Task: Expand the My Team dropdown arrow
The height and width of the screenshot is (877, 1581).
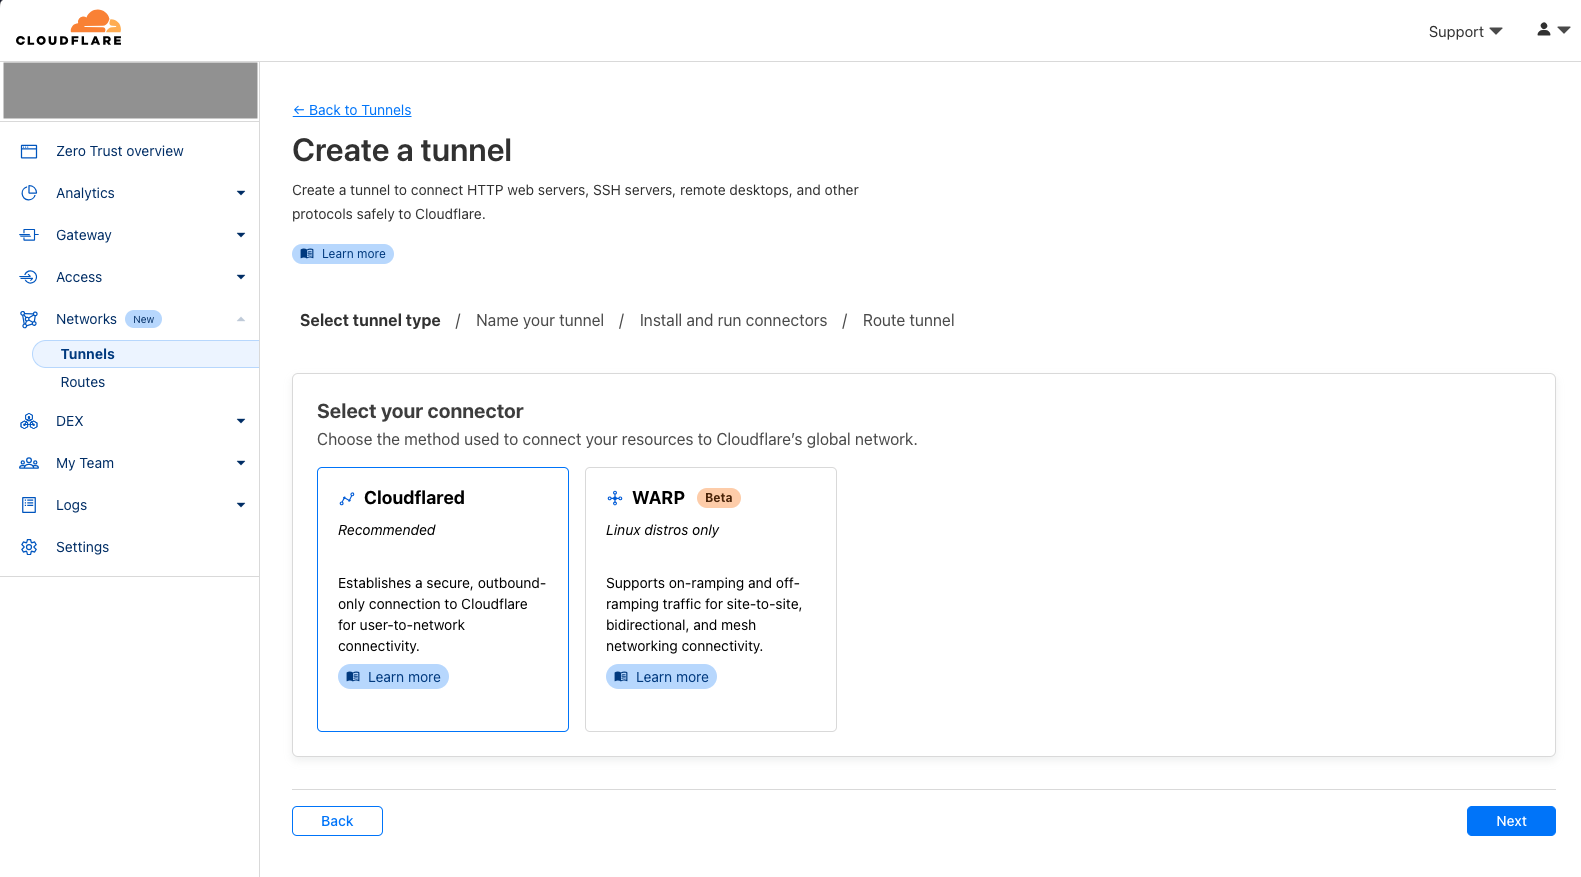Action: tap(240, 463)
